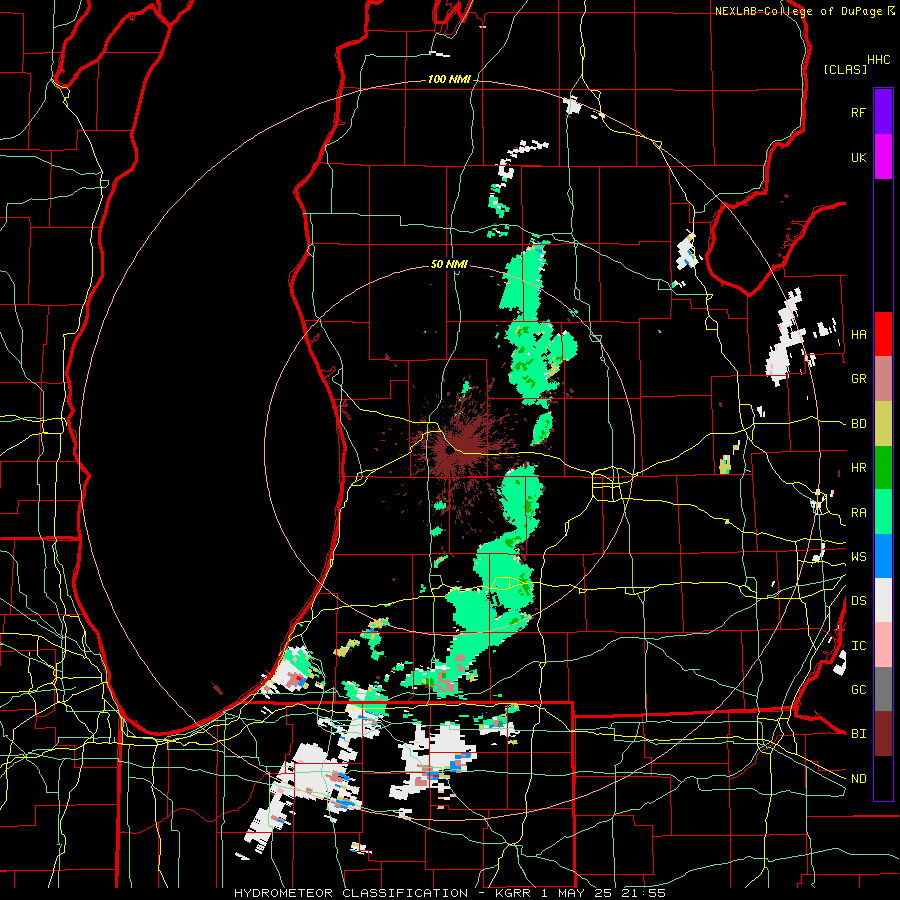The image size is (900, 900).
Task: Click the GC legend label
Action: (x=858, y=690)
